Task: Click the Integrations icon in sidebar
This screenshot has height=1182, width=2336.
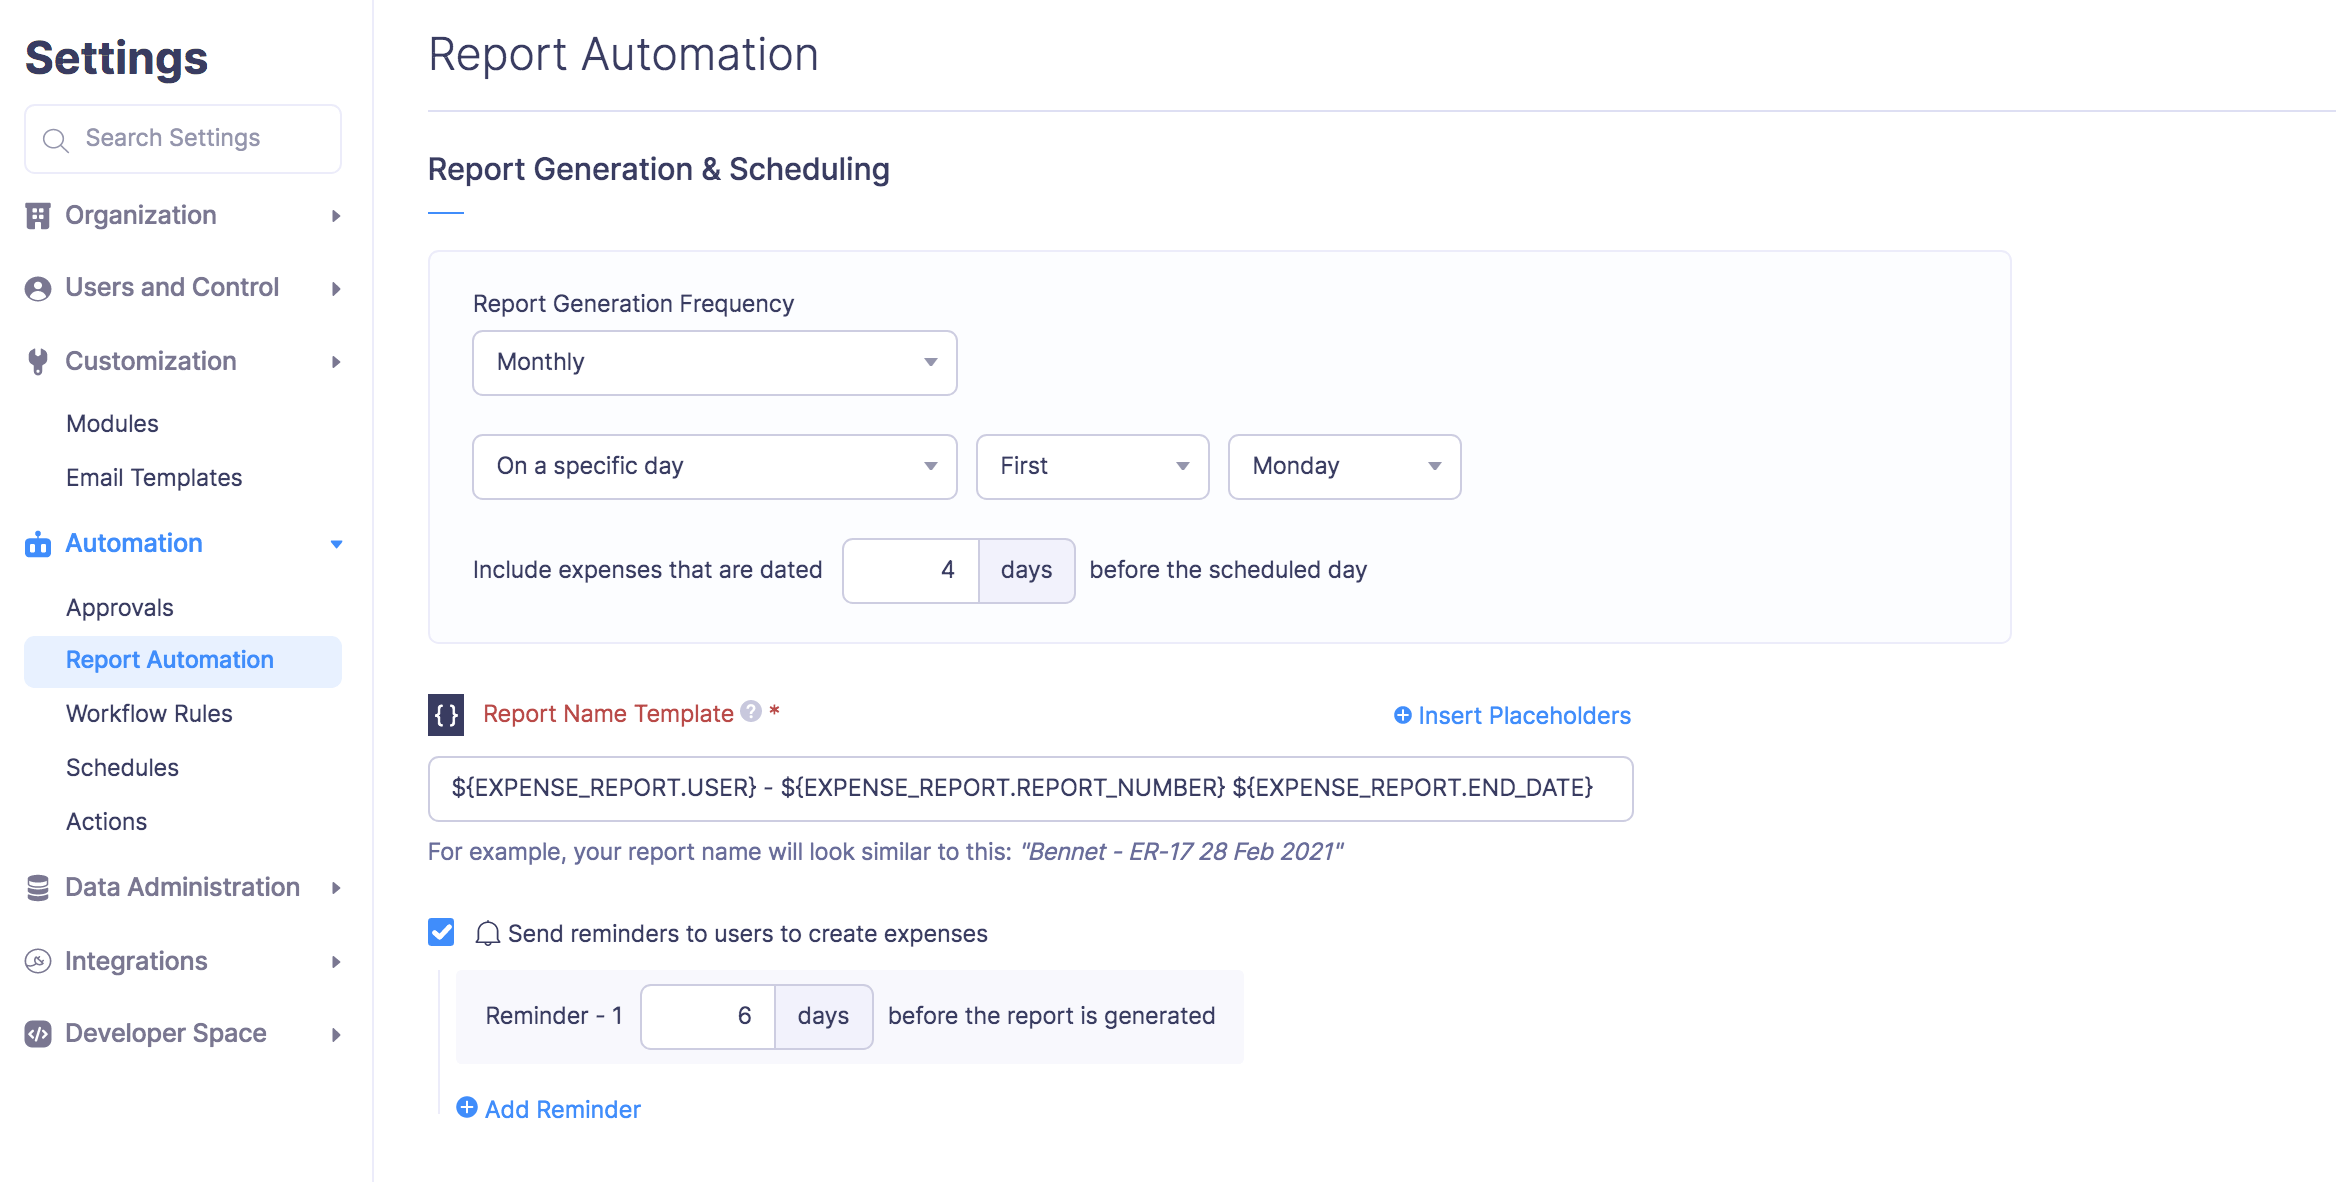Action: click(38, 961)
